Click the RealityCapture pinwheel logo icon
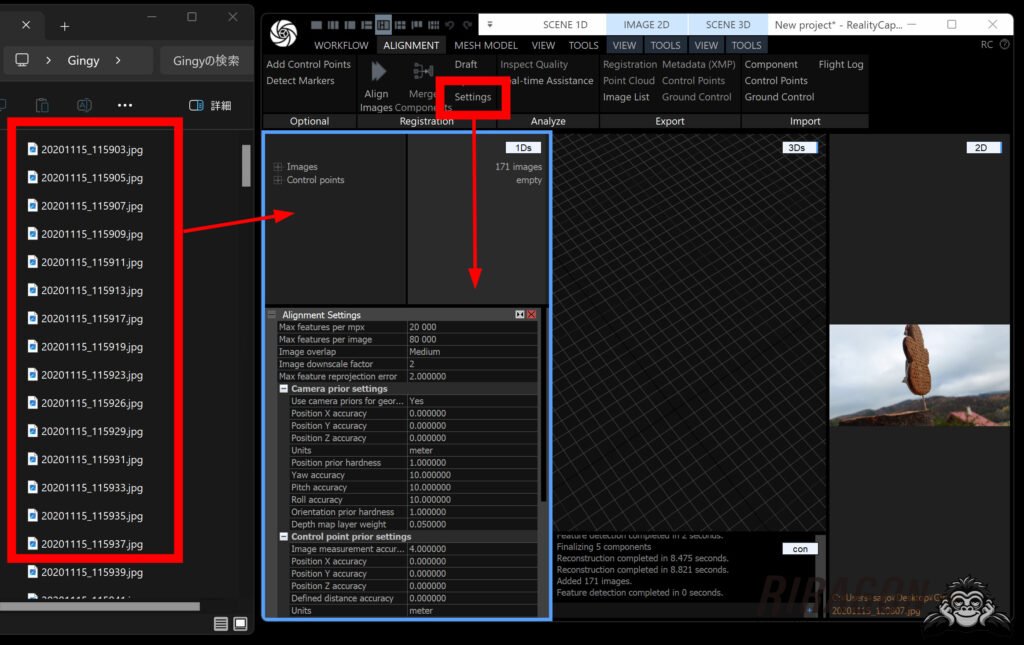This screenshot has width=1024, height=645. [283, 32]
